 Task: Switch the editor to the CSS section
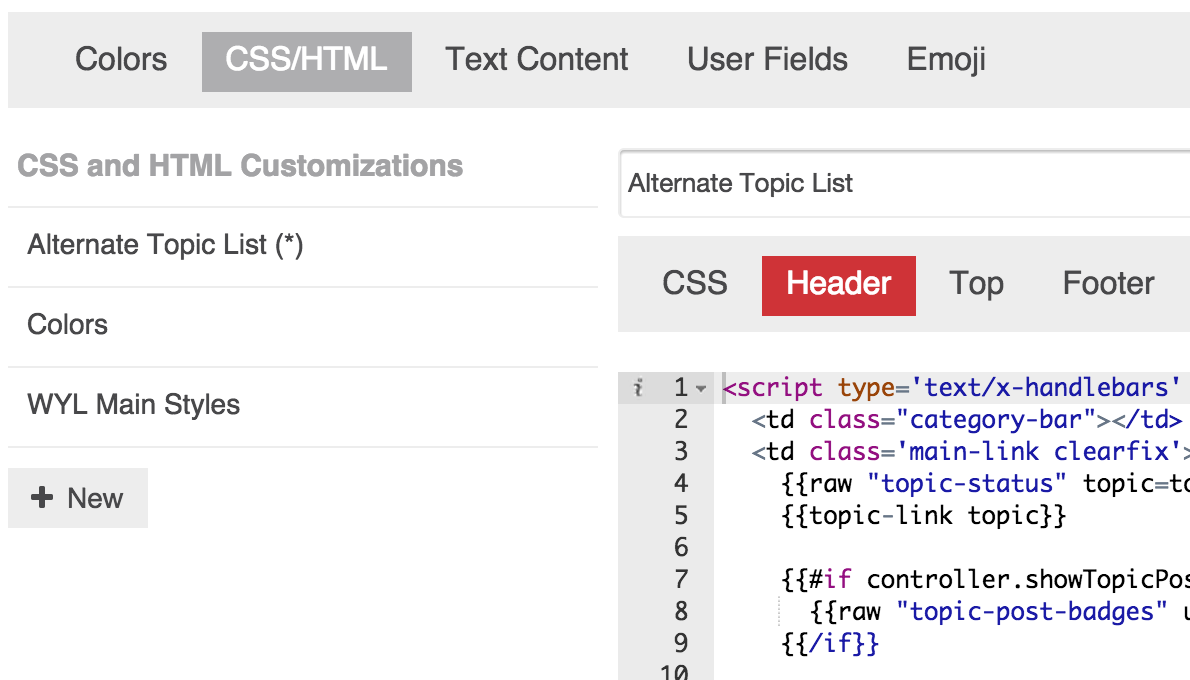click(x=695, y=284)
